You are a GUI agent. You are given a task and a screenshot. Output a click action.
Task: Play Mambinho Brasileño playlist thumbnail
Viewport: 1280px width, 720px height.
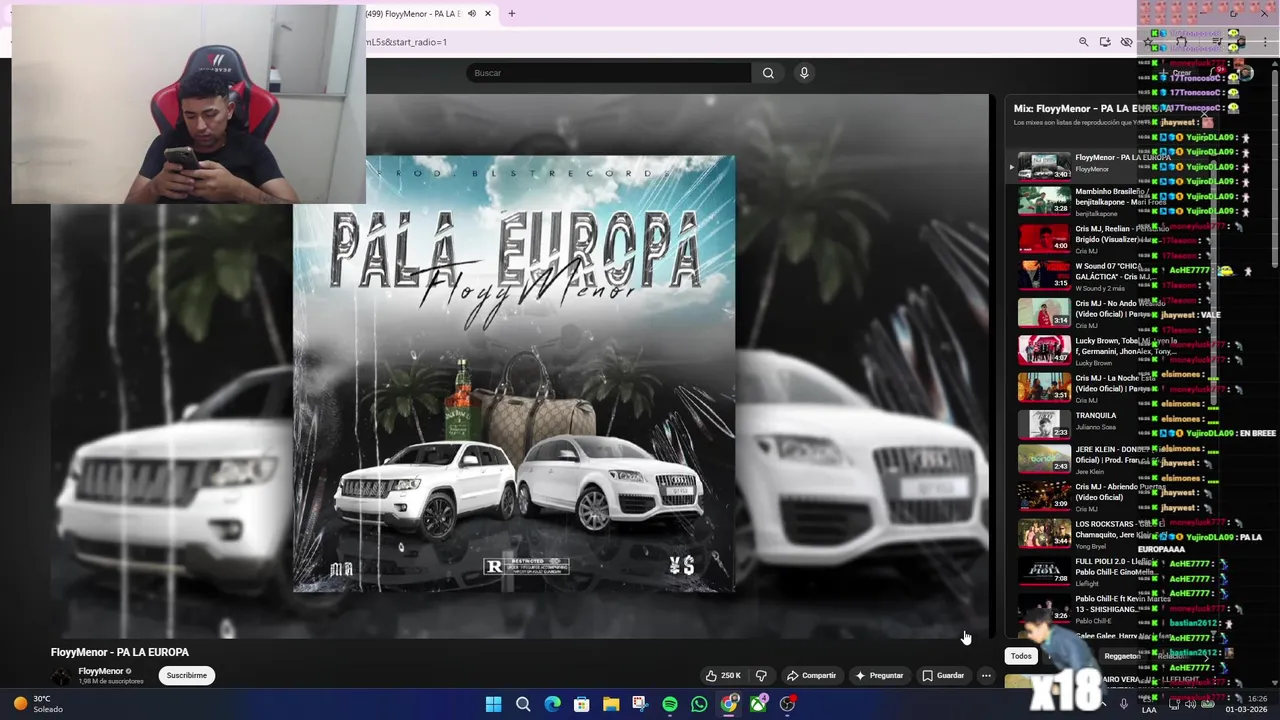[x=1044, y=203]
